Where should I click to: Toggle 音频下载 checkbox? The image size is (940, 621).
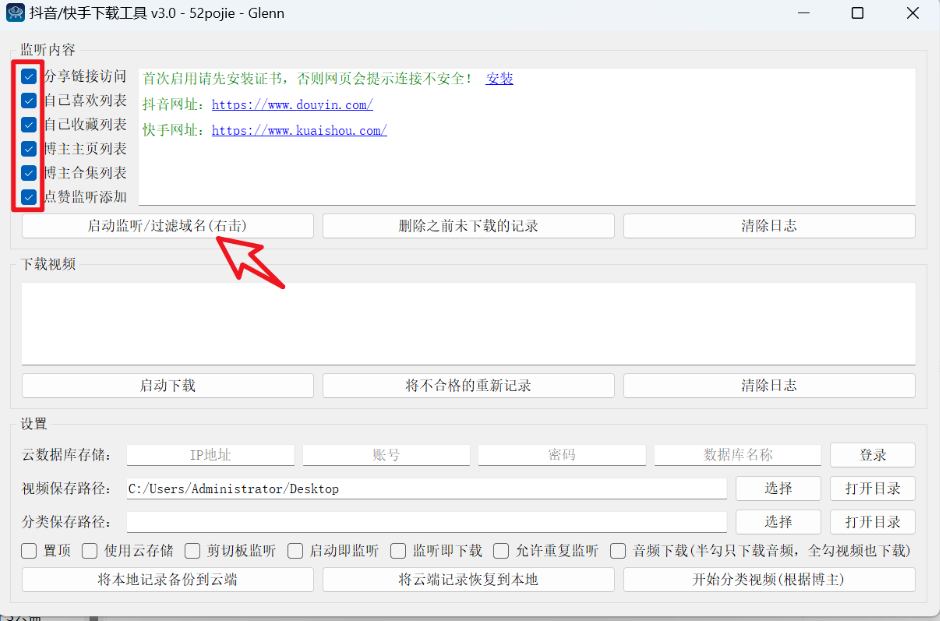point(618,551)
